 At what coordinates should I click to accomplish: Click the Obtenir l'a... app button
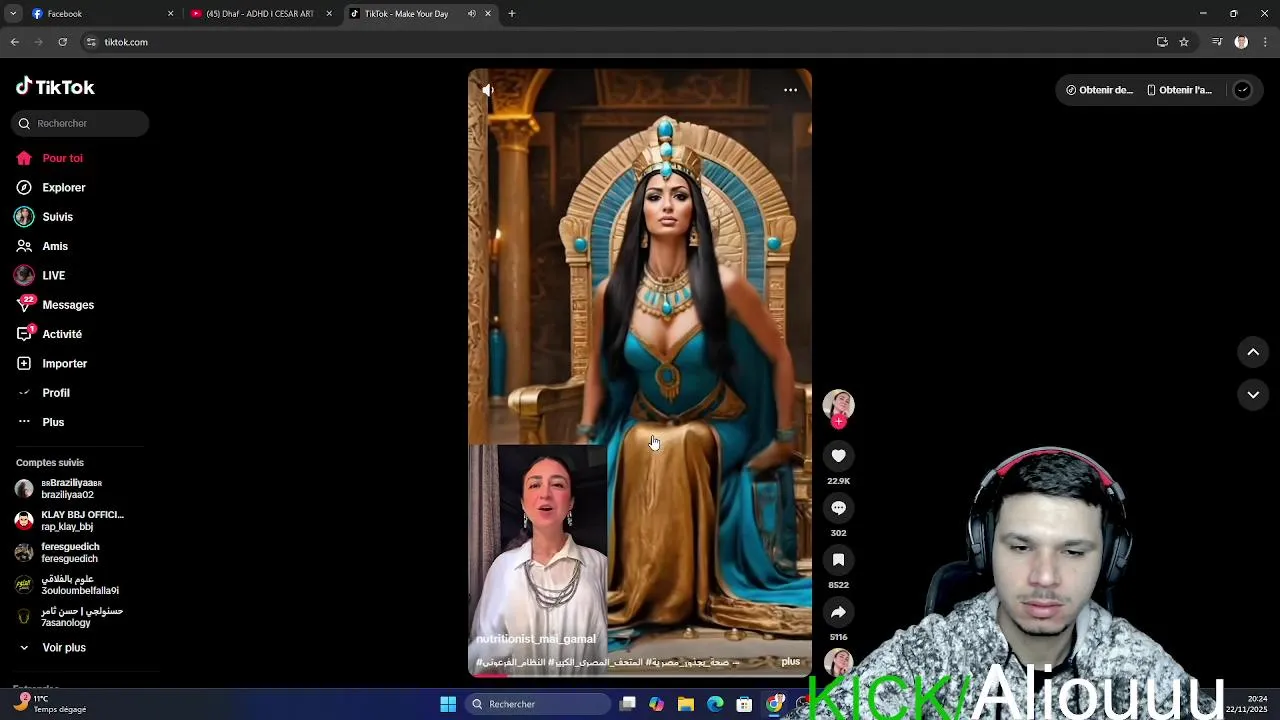1179,90
